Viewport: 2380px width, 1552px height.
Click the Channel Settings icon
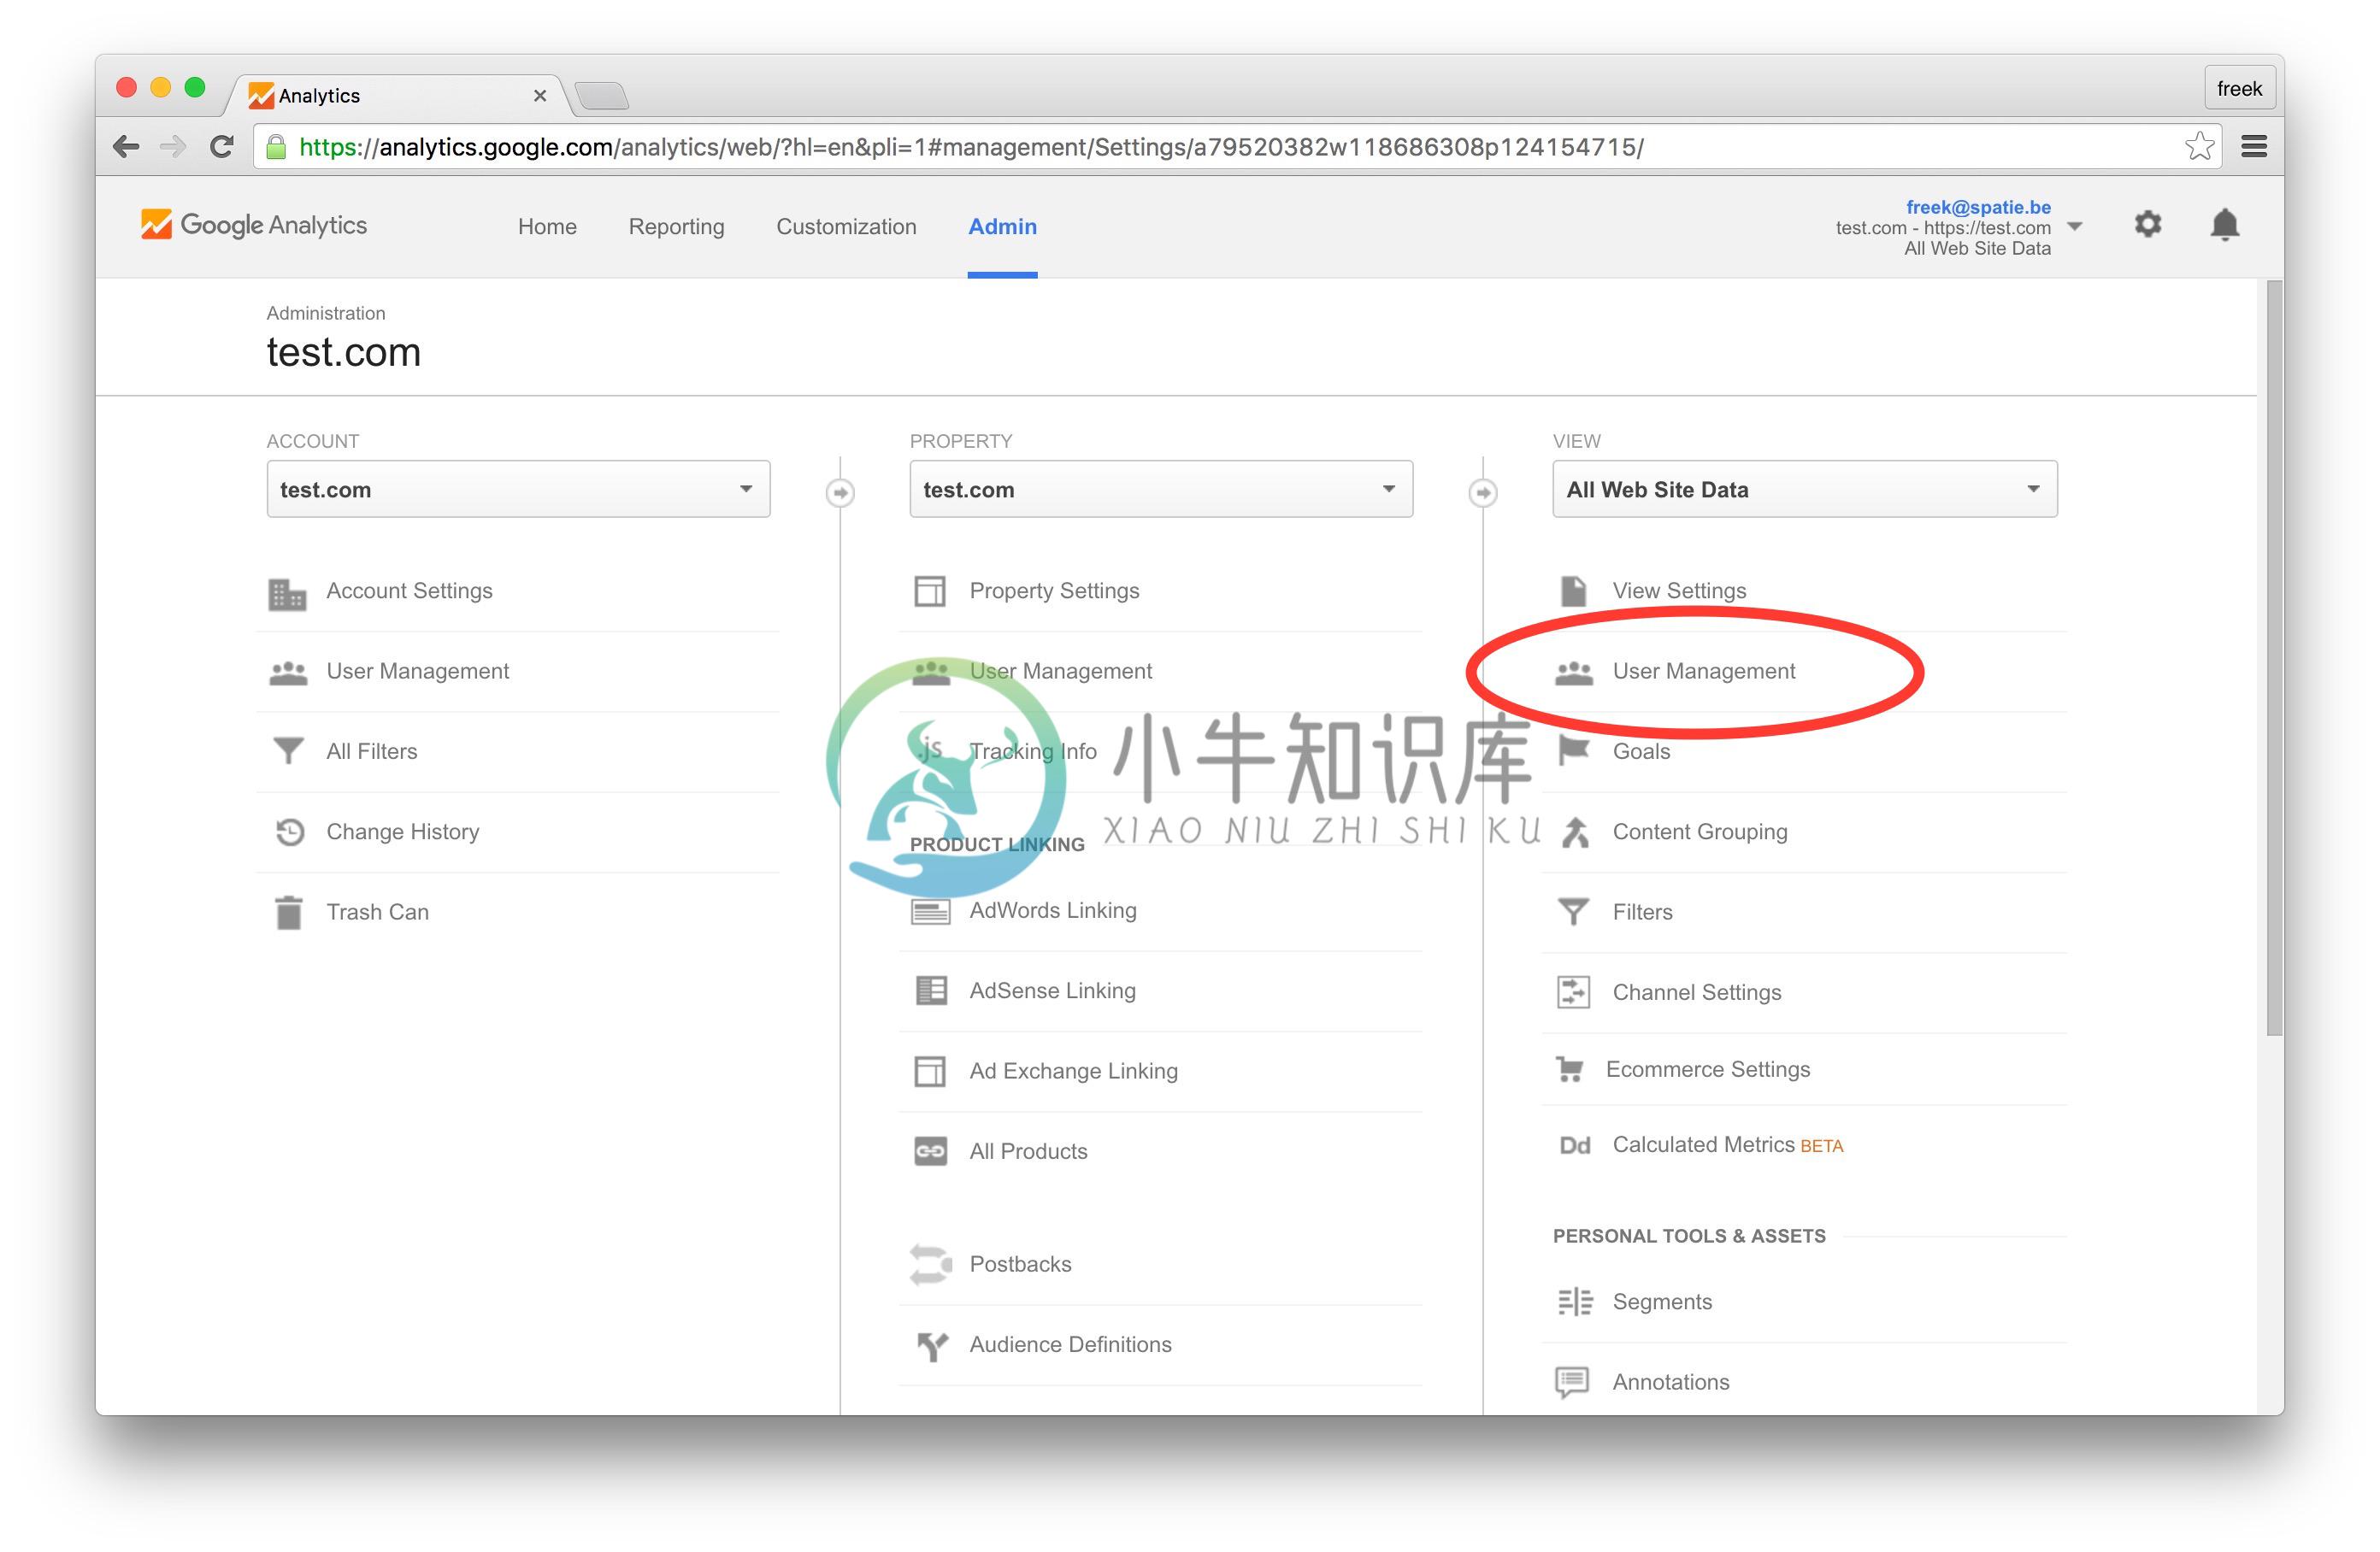coord(1573,992)
